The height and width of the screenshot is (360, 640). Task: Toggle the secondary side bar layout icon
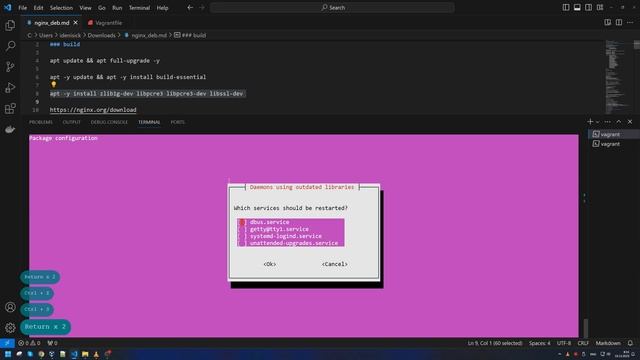click(589, 7)
